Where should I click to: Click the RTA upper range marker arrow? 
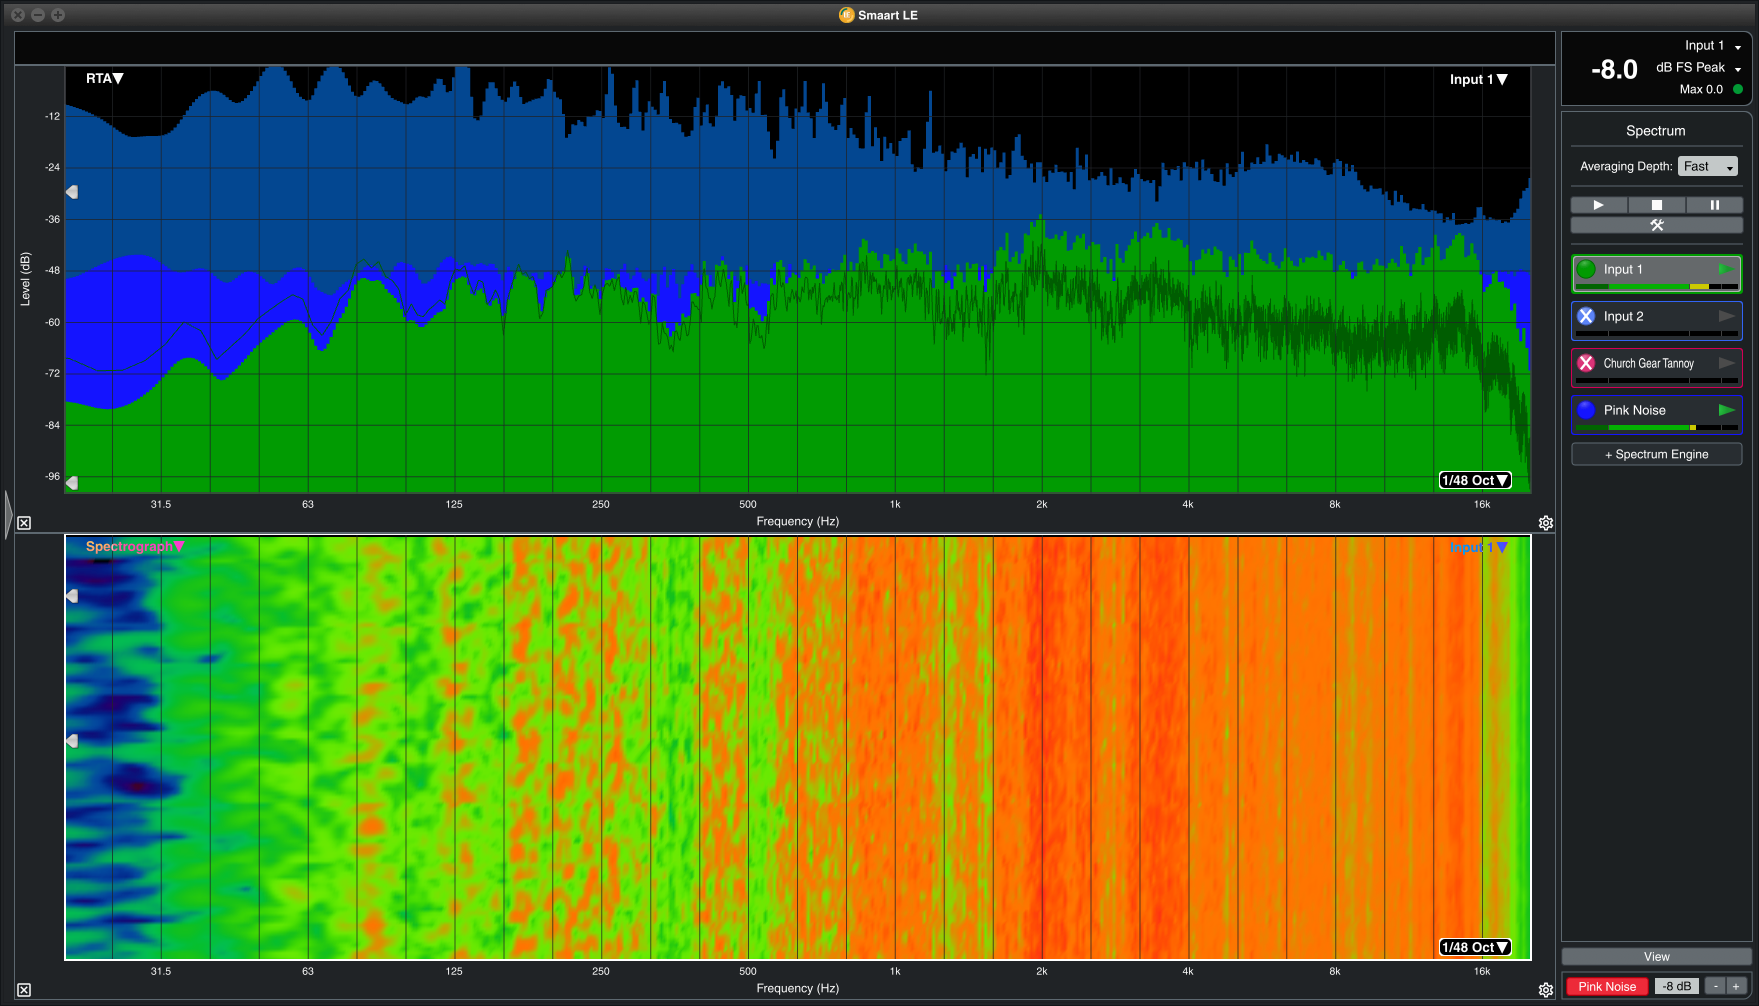click(x=72, y=192)
